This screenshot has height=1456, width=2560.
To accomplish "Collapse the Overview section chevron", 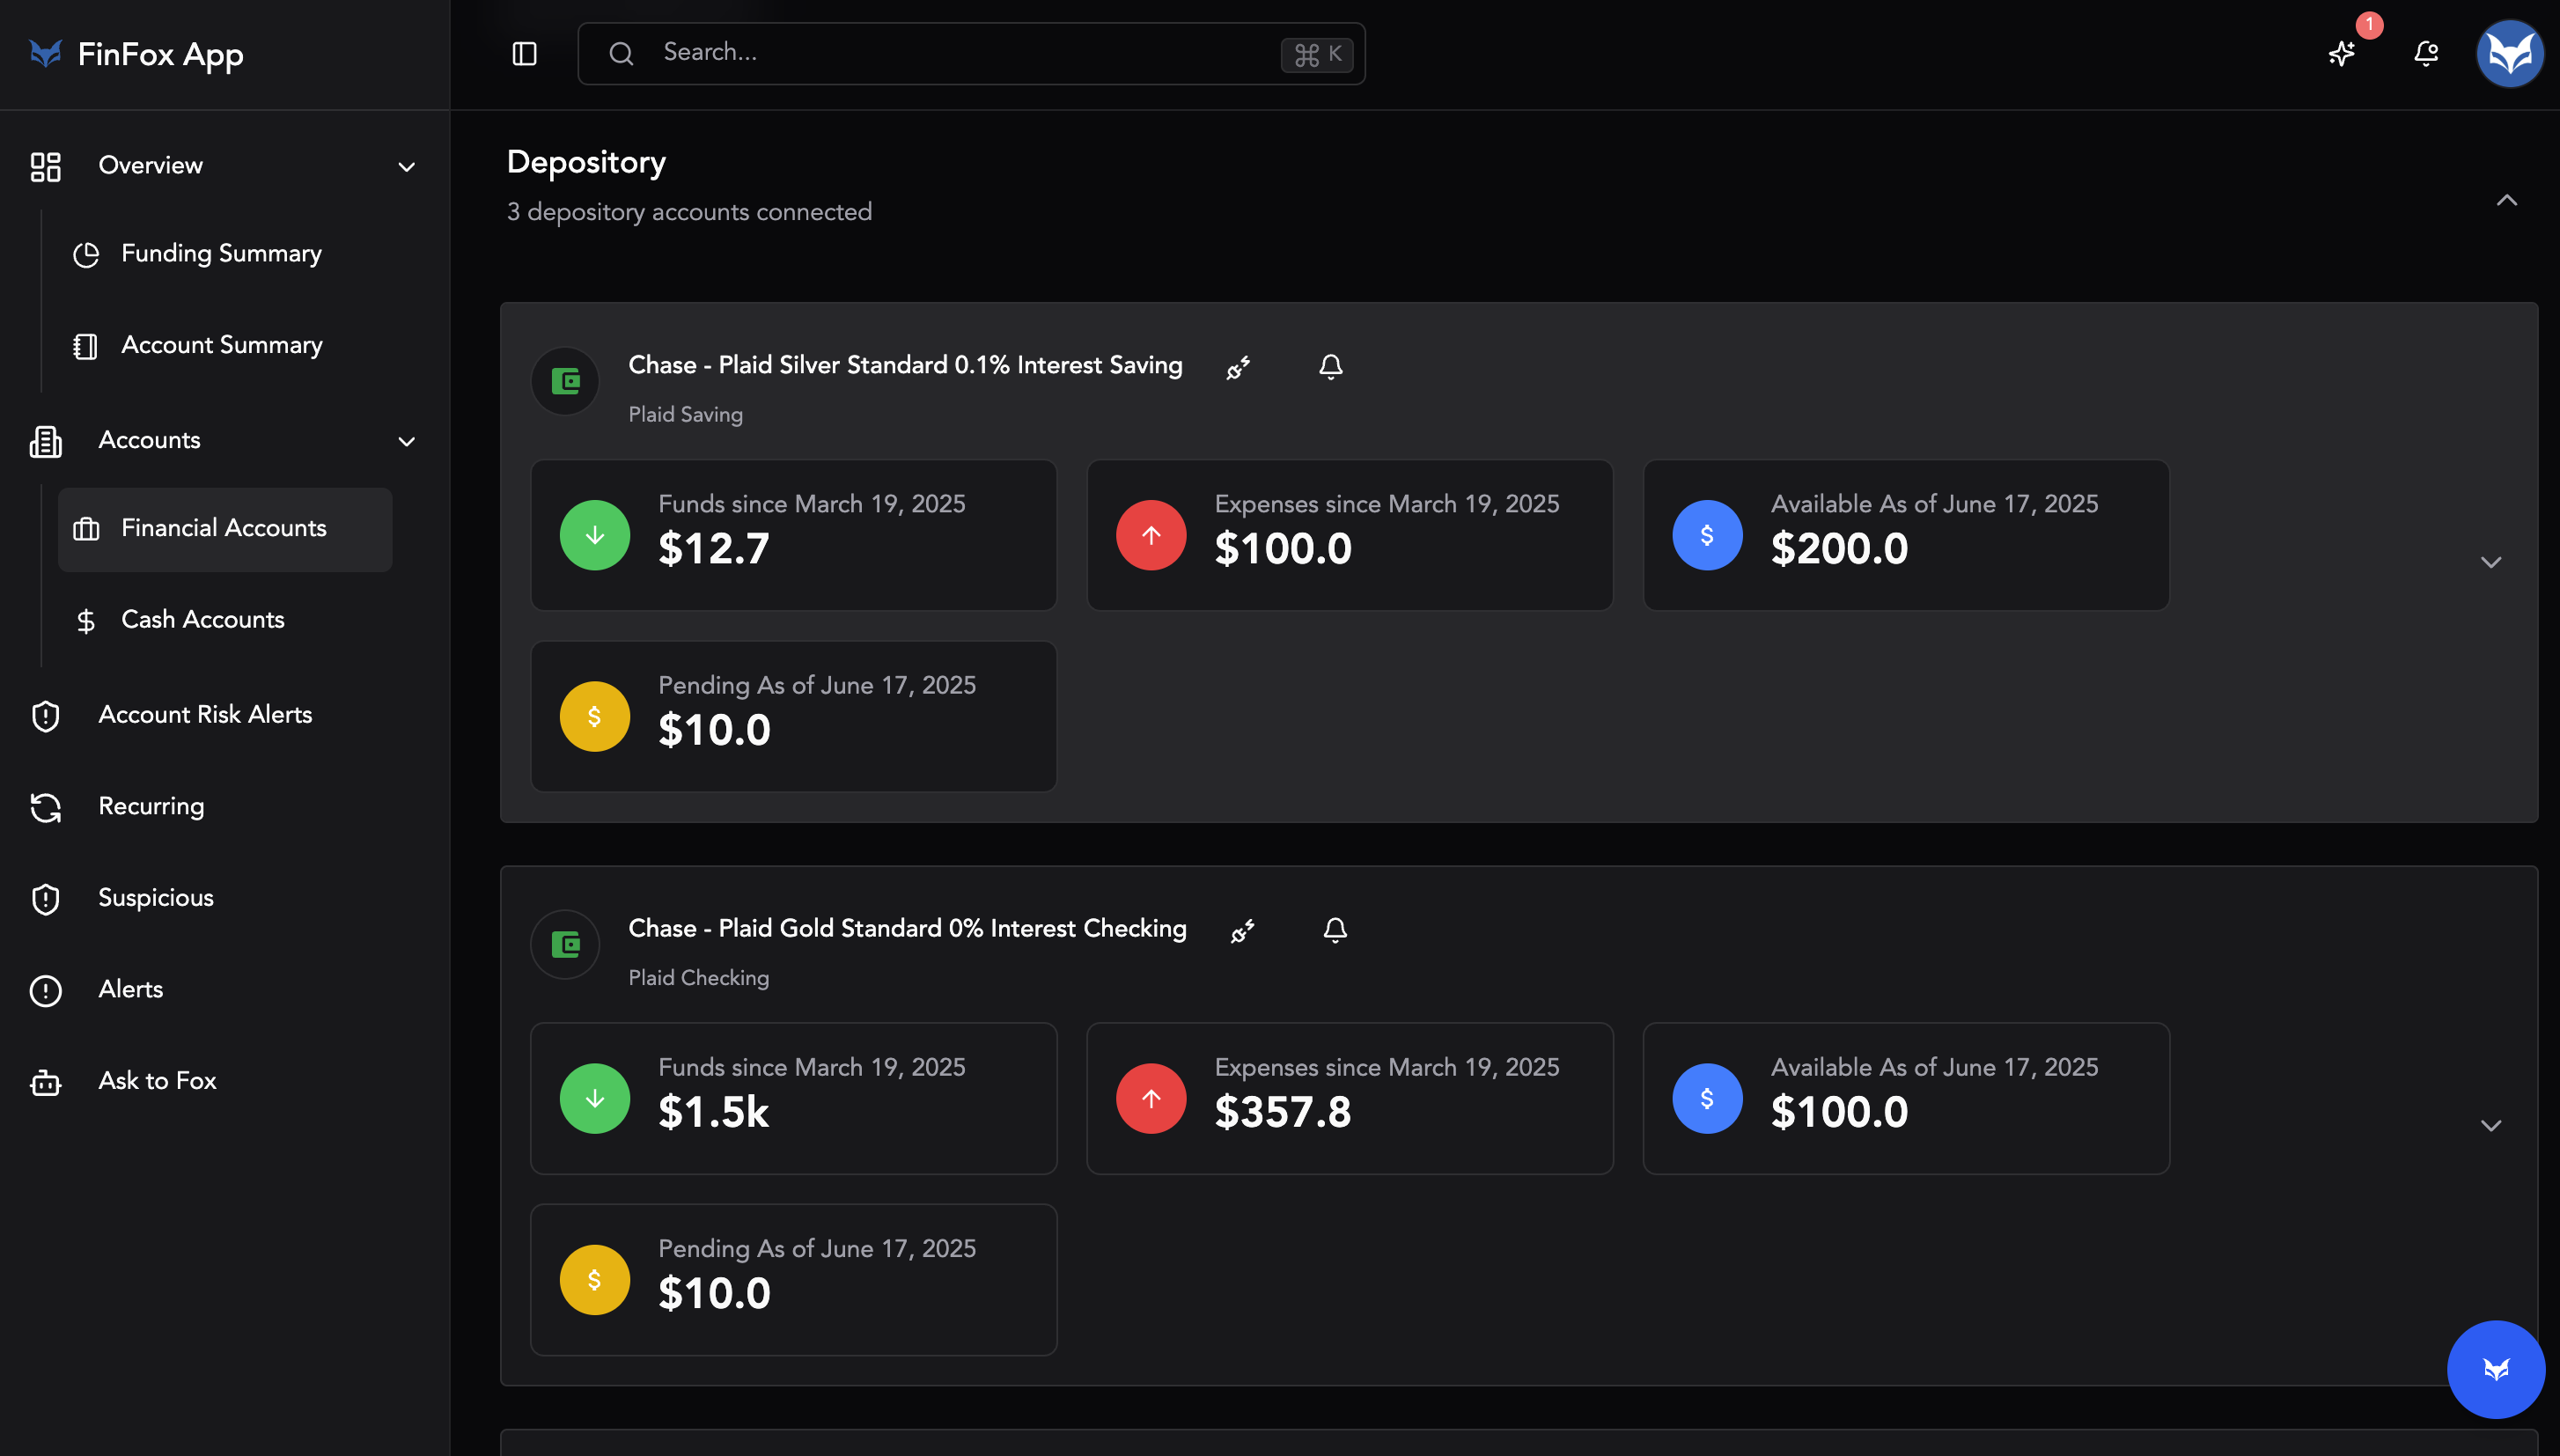I will [406, 167].
